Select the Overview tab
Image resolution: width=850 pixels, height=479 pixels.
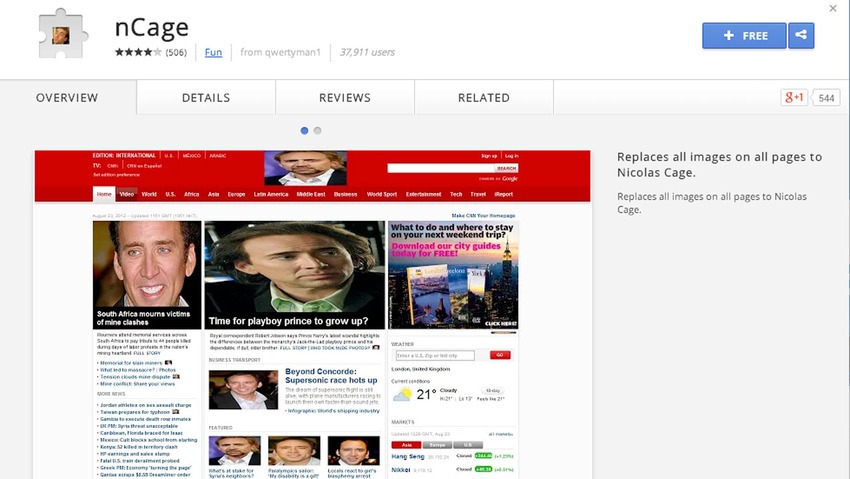(x=67, y=98)
